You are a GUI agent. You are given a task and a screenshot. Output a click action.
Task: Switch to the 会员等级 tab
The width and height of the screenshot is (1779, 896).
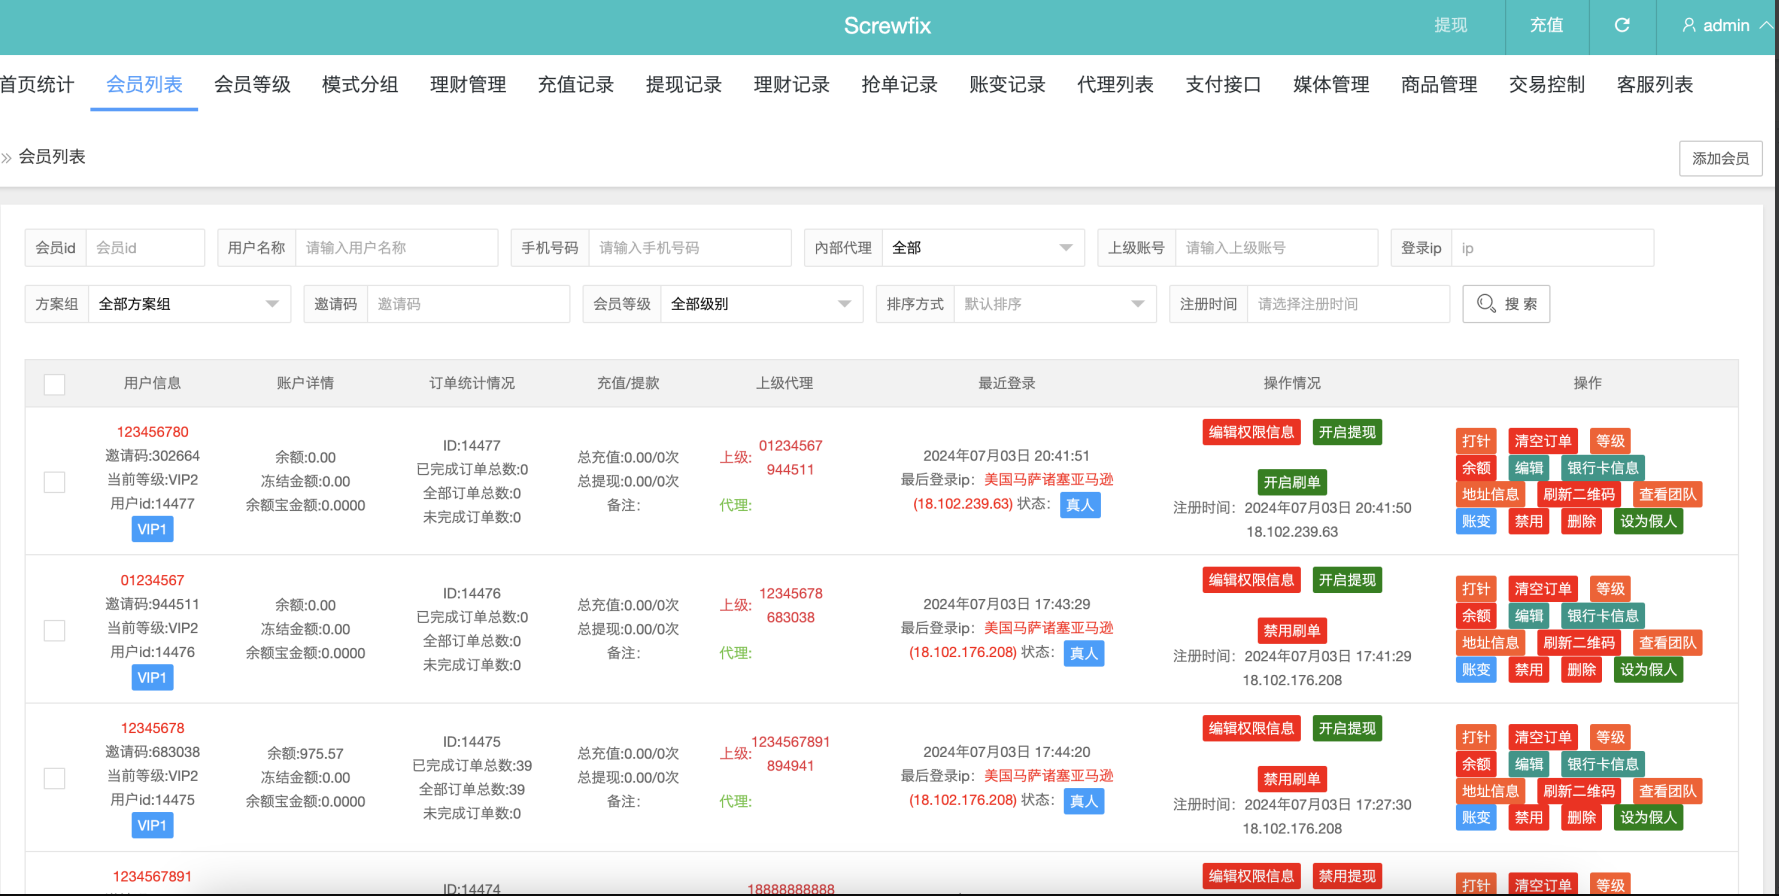252,84
